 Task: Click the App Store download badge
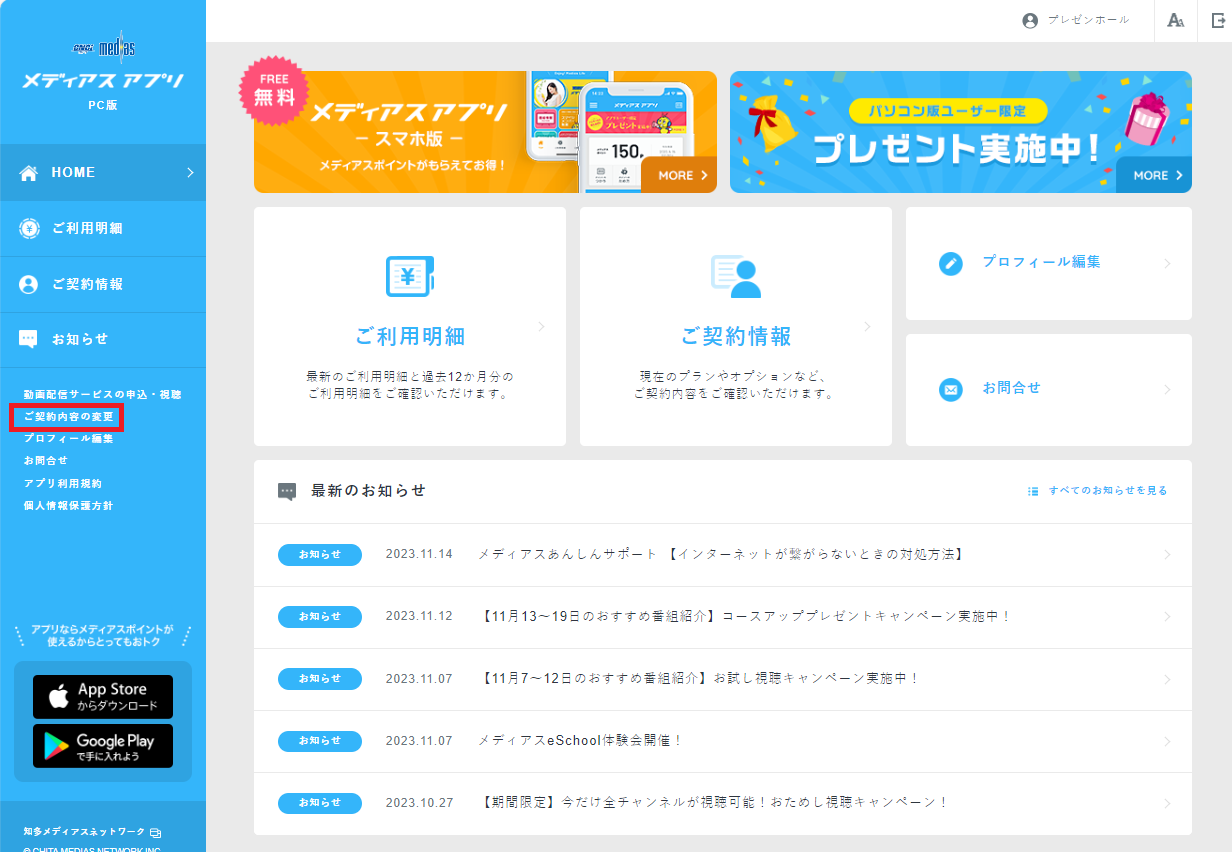(x=104, y=696)
